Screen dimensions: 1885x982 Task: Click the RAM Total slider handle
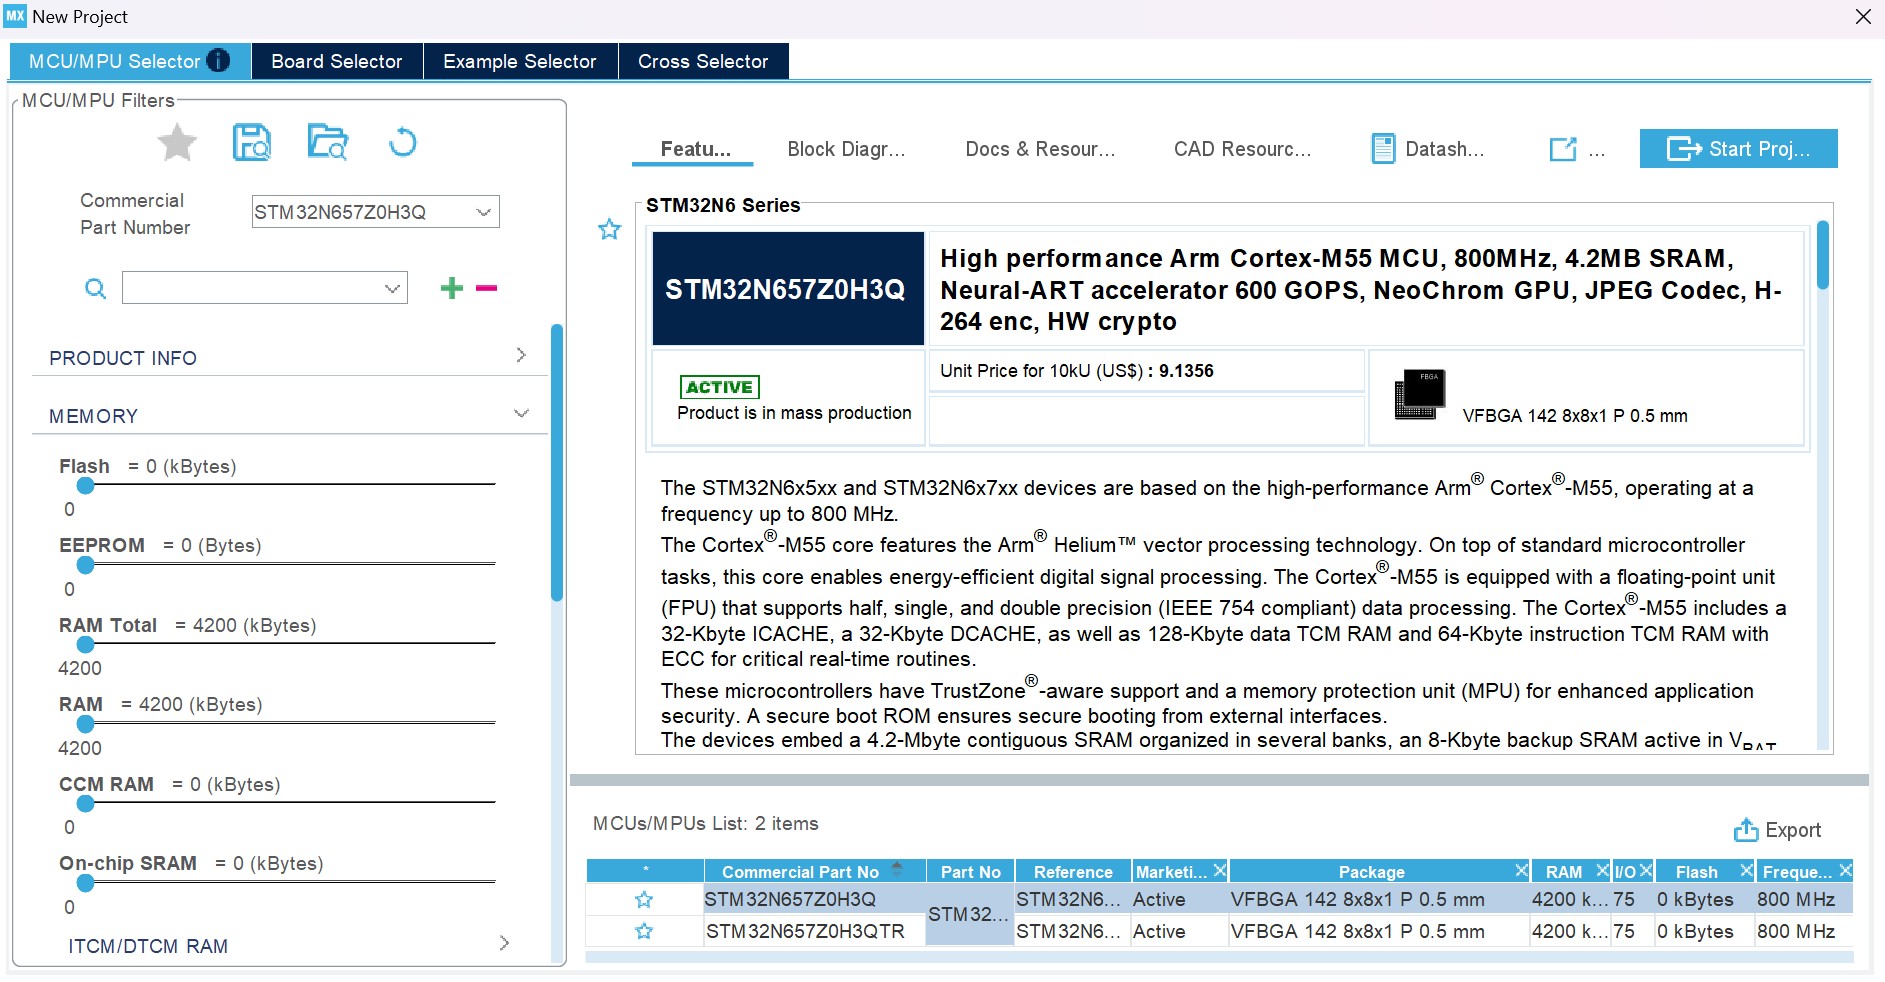(x=86, y=644)
